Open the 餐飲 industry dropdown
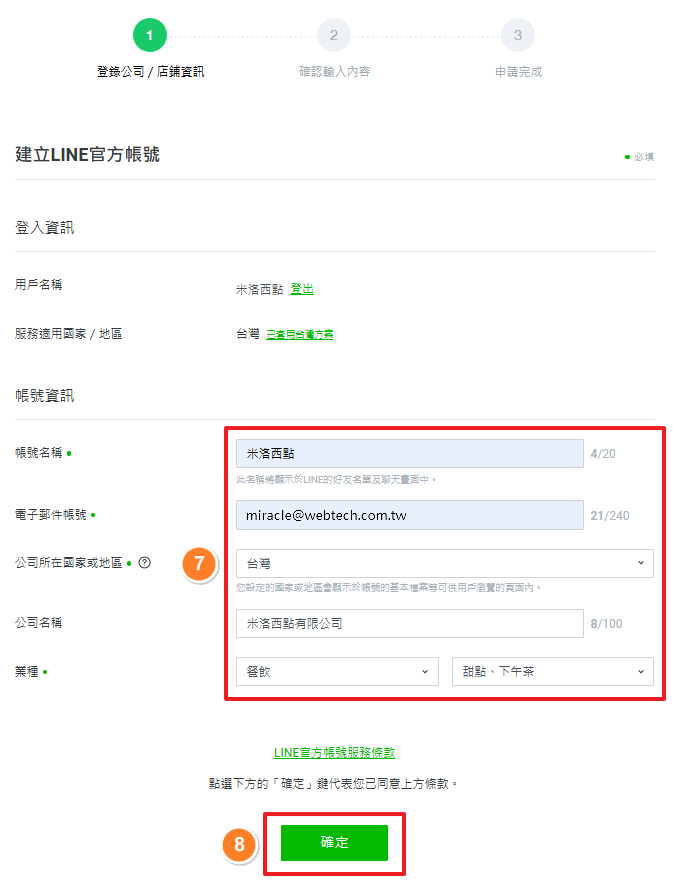Screen dimensions: 673x880 (x=336, y=671)
